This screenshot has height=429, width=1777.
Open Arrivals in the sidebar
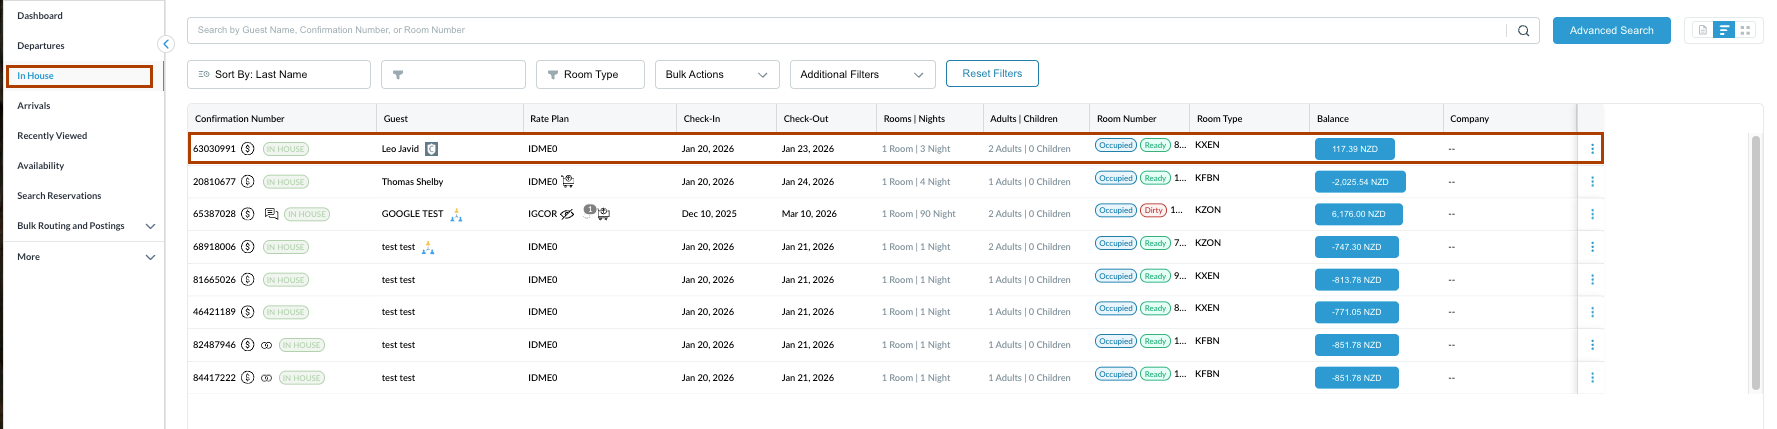pos(34,106)
